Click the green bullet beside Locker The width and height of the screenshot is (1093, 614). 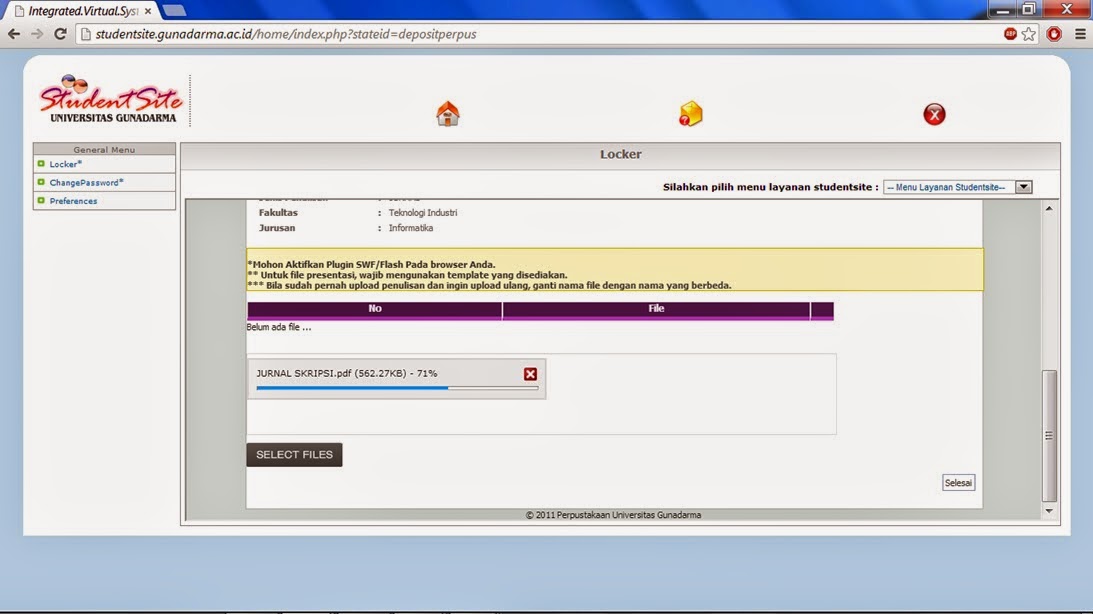pyautogui.click(x=41, y=164)
